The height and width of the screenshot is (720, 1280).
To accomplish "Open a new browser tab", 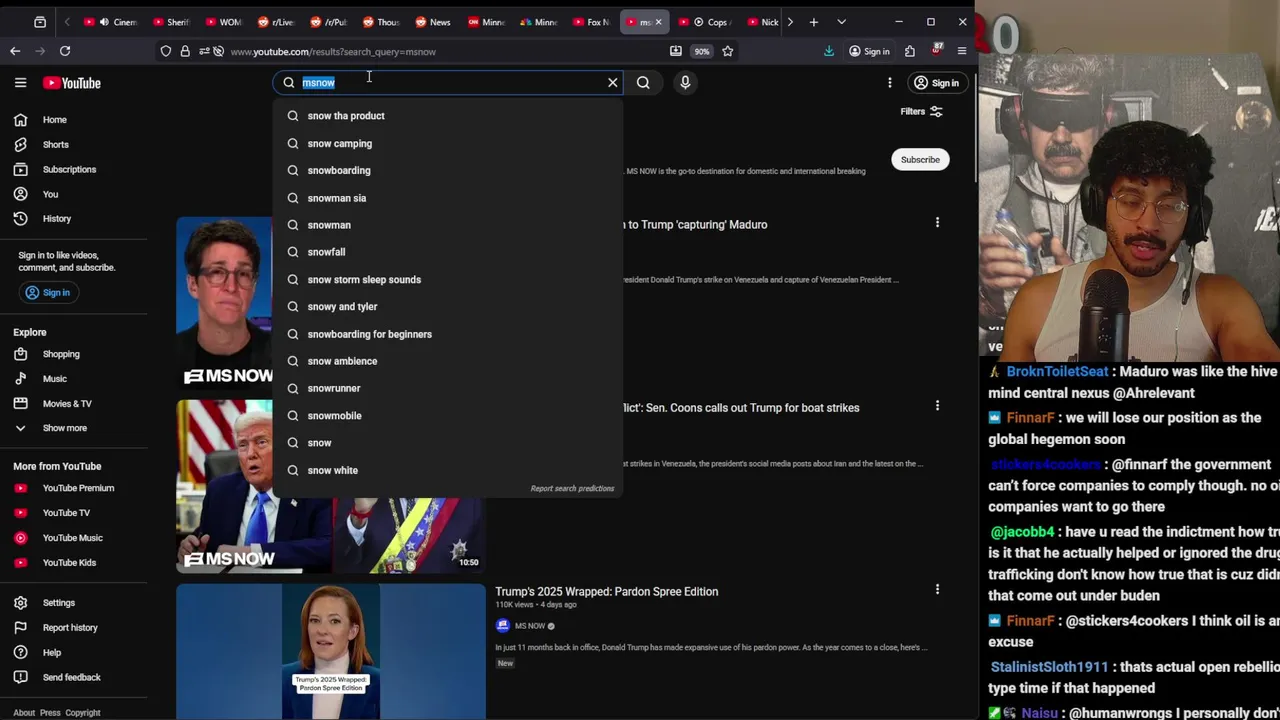I will tap(814, 22).
